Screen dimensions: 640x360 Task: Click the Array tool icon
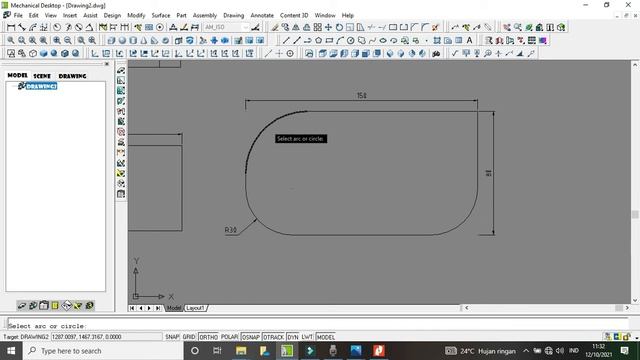click(x=318, y=27)
